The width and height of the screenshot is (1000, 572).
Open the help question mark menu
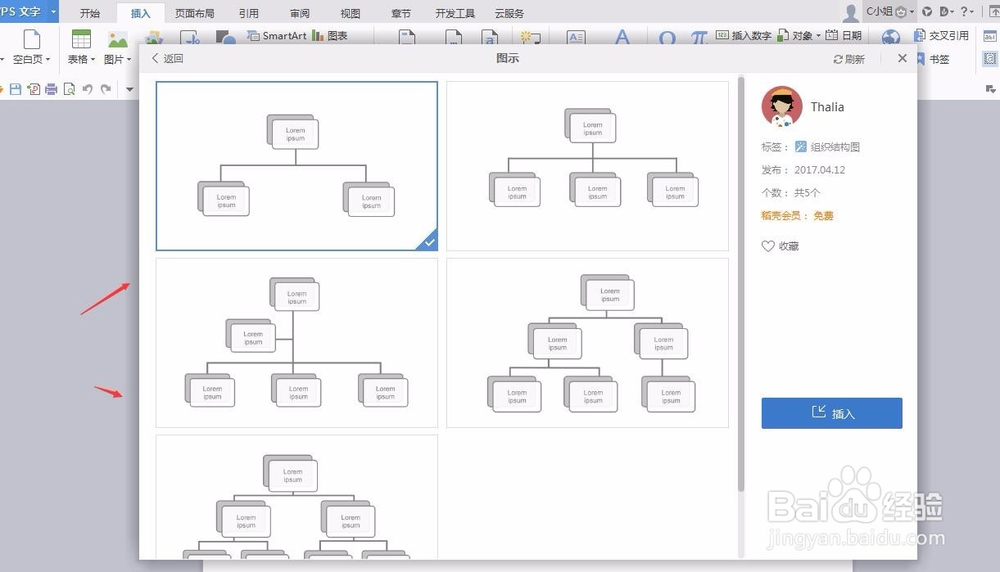tap(967, 11)
